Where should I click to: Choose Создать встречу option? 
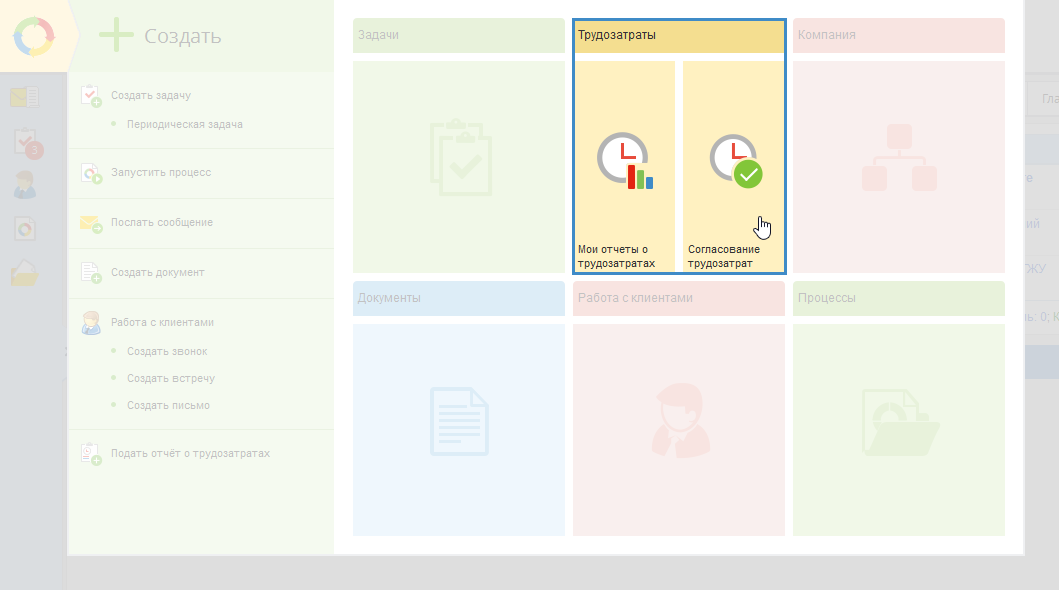coord(171,378)
